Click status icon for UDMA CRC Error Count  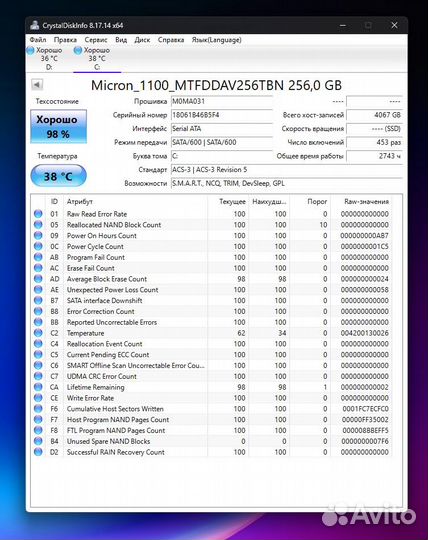38,376
